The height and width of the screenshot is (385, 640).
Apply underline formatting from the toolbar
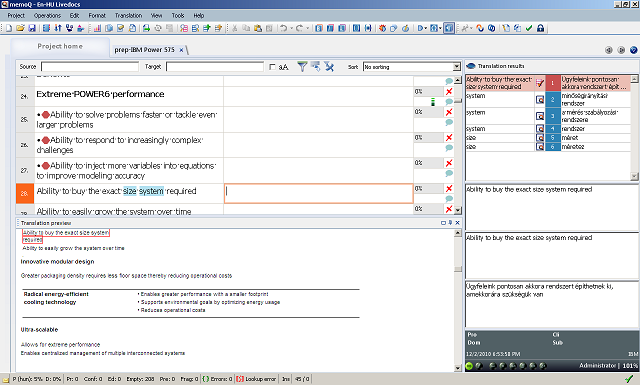342,28
